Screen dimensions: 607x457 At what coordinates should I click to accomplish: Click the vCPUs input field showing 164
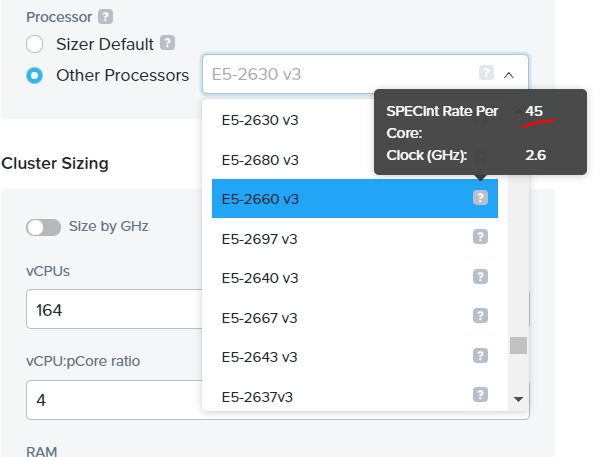[x=114, y=310]
